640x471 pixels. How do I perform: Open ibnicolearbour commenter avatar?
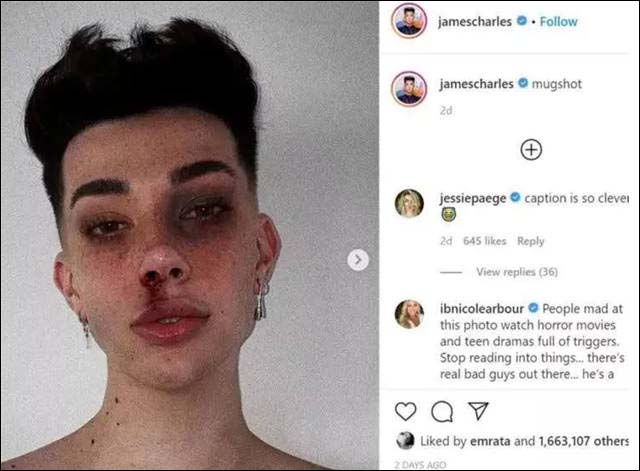(409, 314)
